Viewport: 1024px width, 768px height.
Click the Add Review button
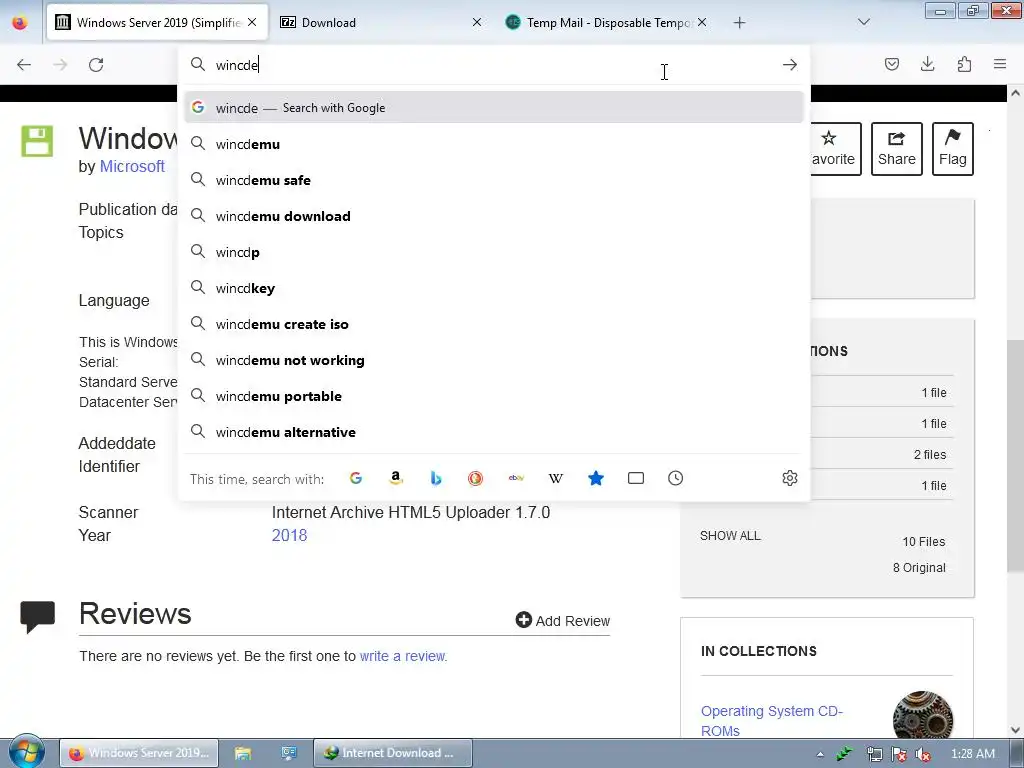tap(563, 620)
